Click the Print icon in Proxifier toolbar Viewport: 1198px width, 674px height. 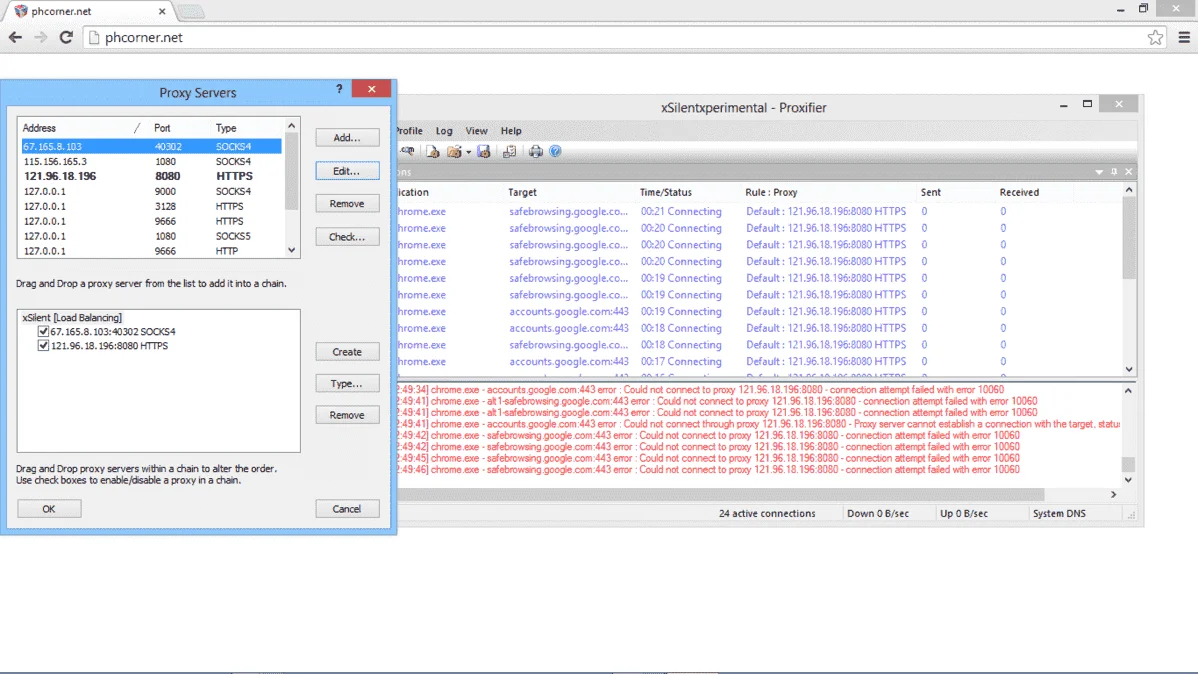[536, 151]
